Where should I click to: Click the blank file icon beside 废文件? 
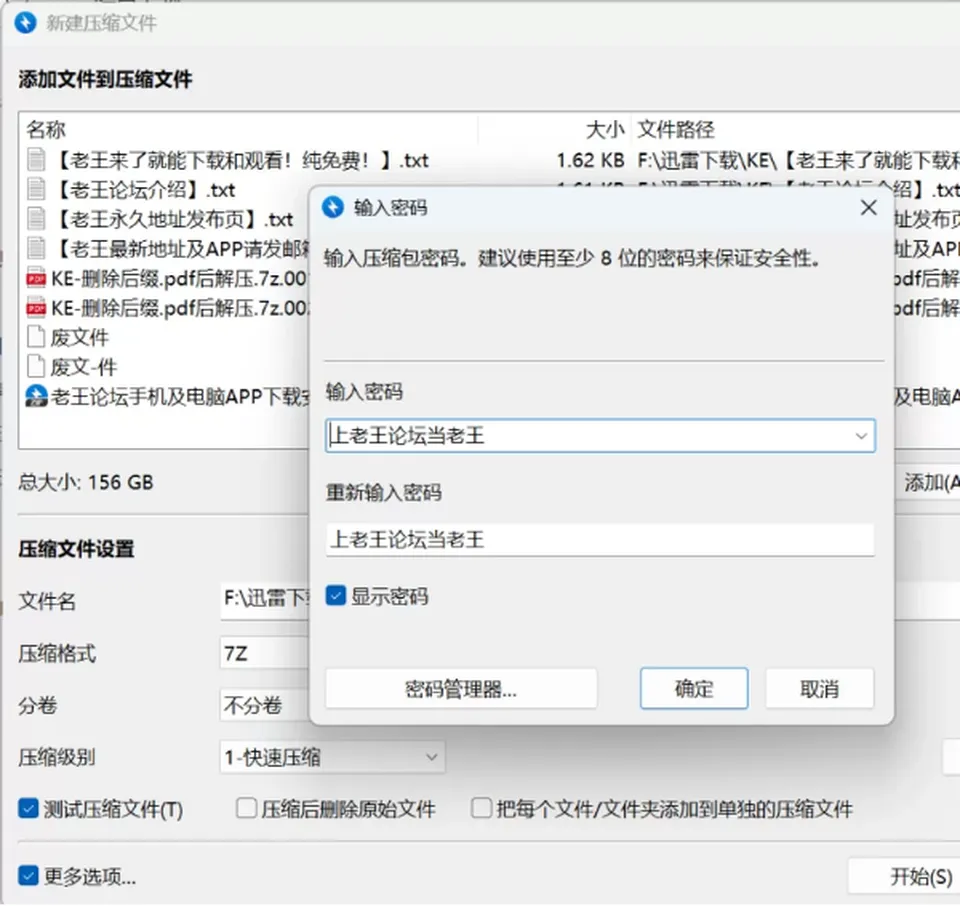click(36, 337)
